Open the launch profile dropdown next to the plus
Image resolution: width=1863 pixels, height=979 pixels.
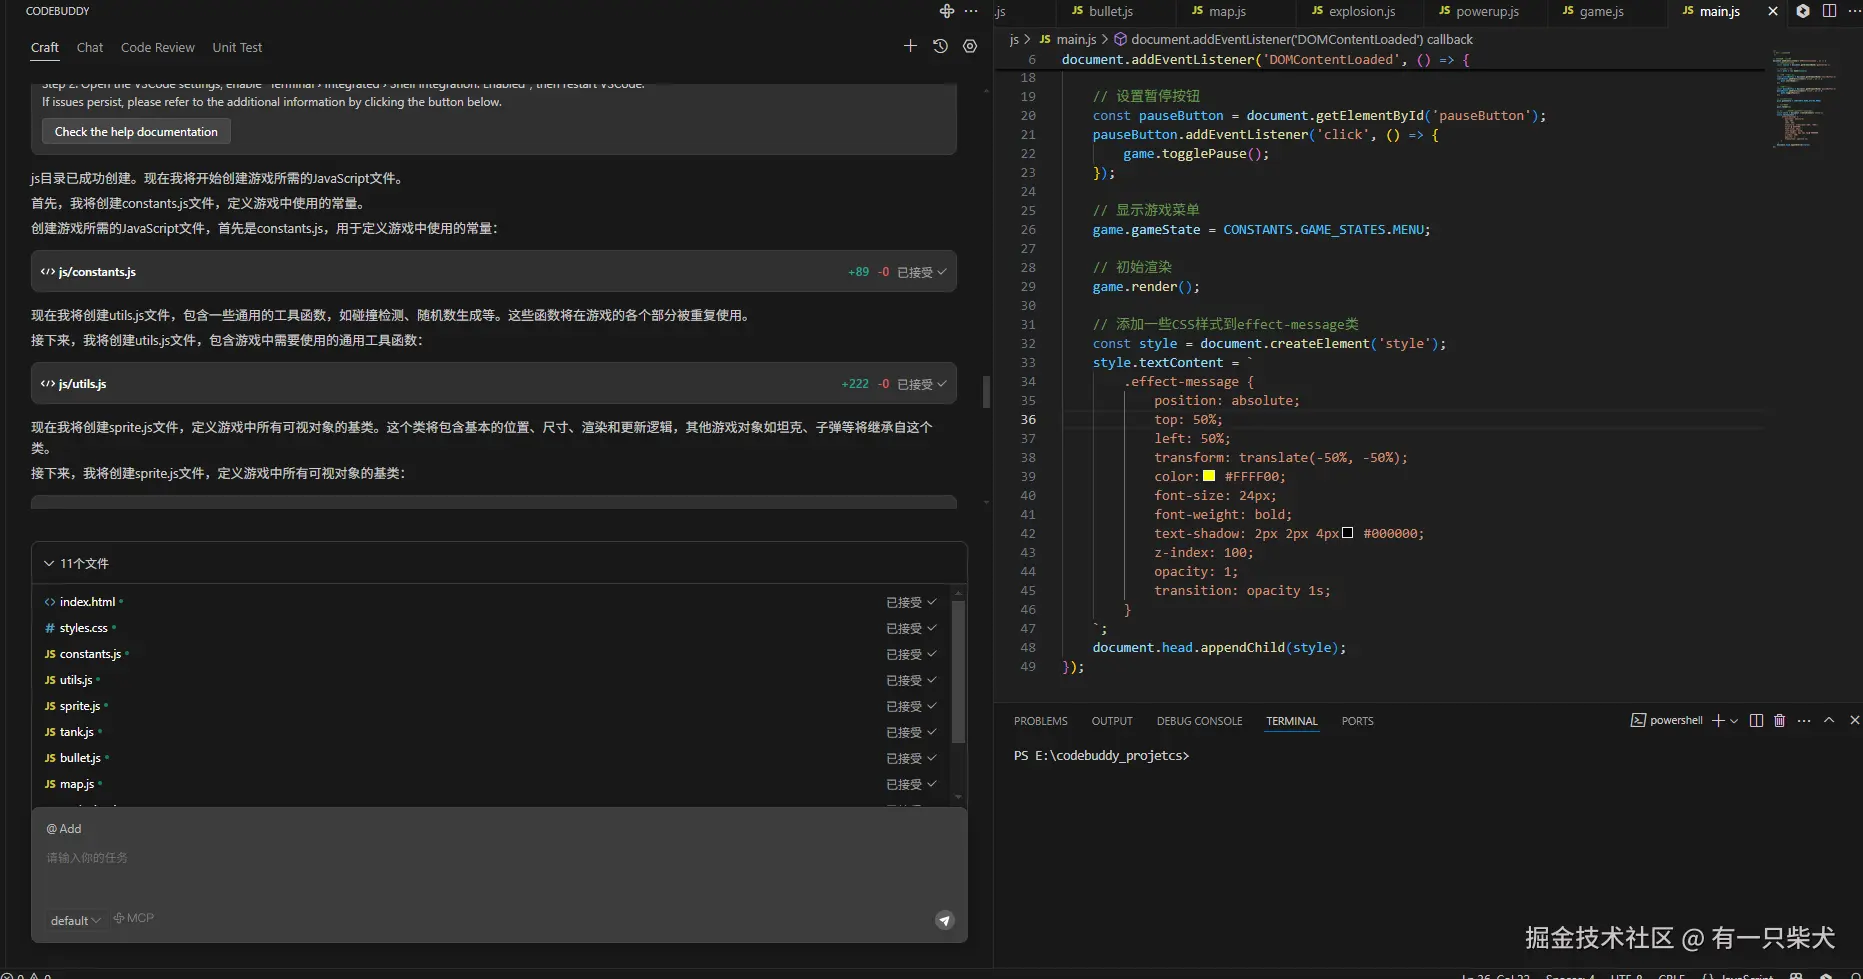[x=1734, y=721]
